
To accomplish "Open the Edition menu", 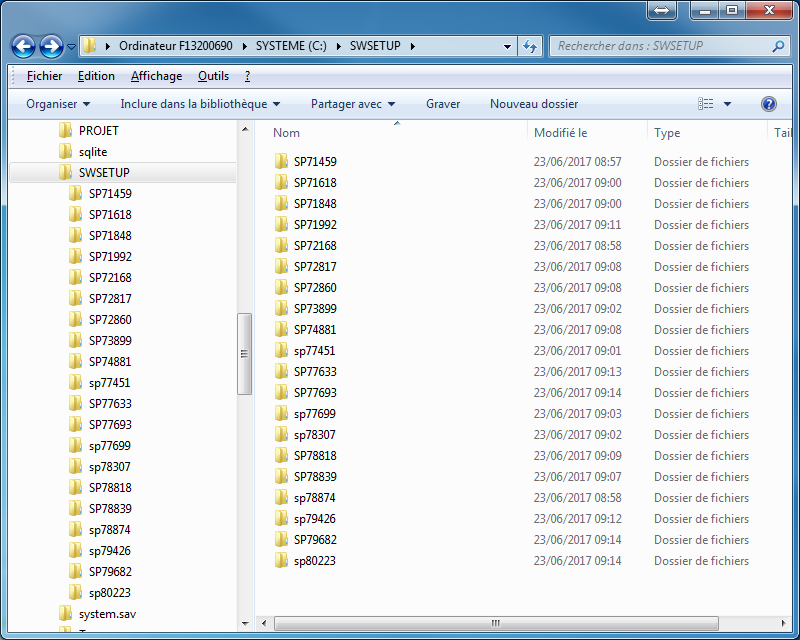I will [96, 76].
